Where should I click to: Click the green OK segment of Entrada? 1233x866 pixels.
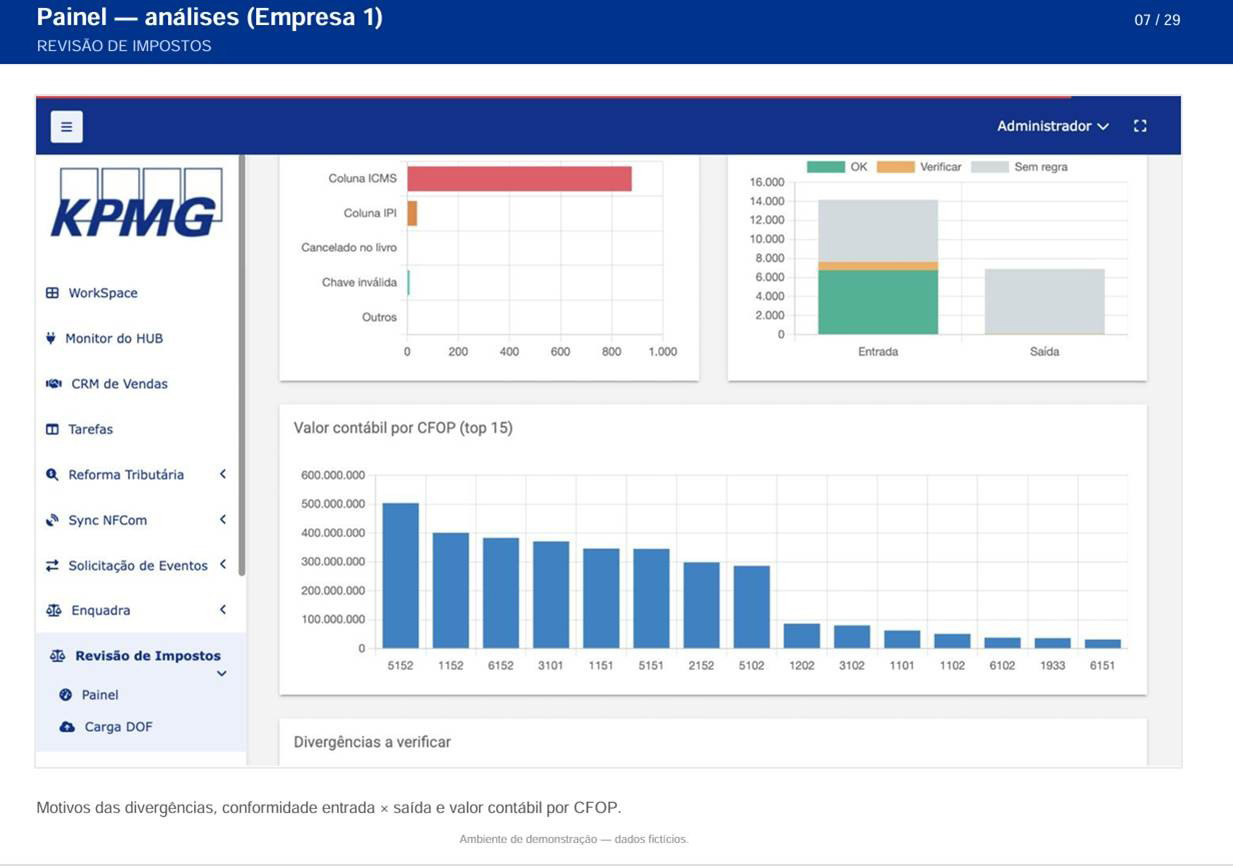pyautogui.click(x=878, y=302)
